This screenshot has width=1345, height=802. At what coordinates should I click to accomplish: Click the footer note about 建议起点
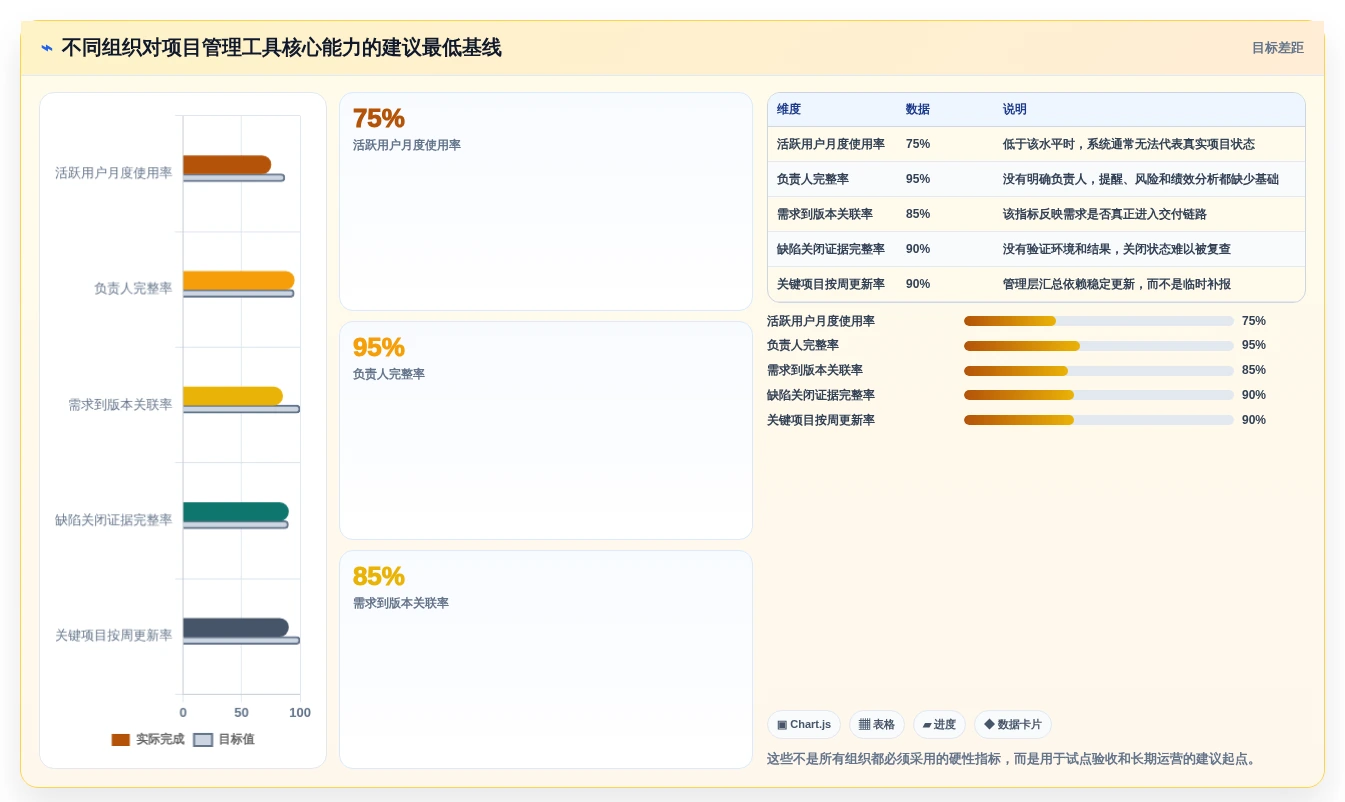(1011, 759)
